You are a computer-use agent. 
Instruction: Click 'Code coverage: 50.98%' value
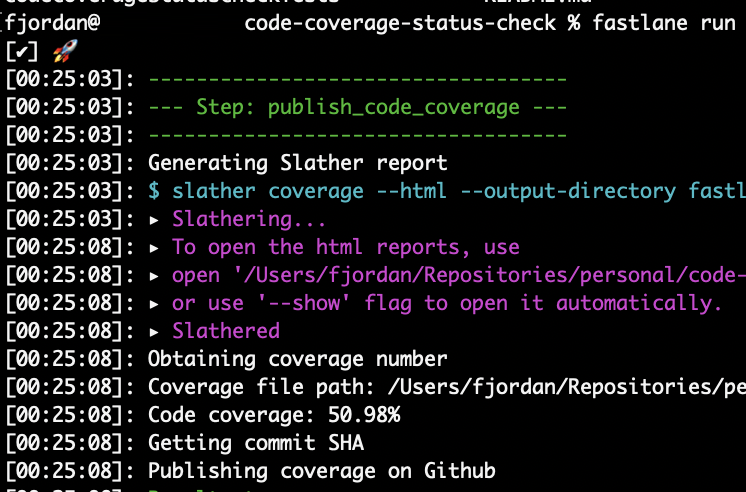pos(274,415)
